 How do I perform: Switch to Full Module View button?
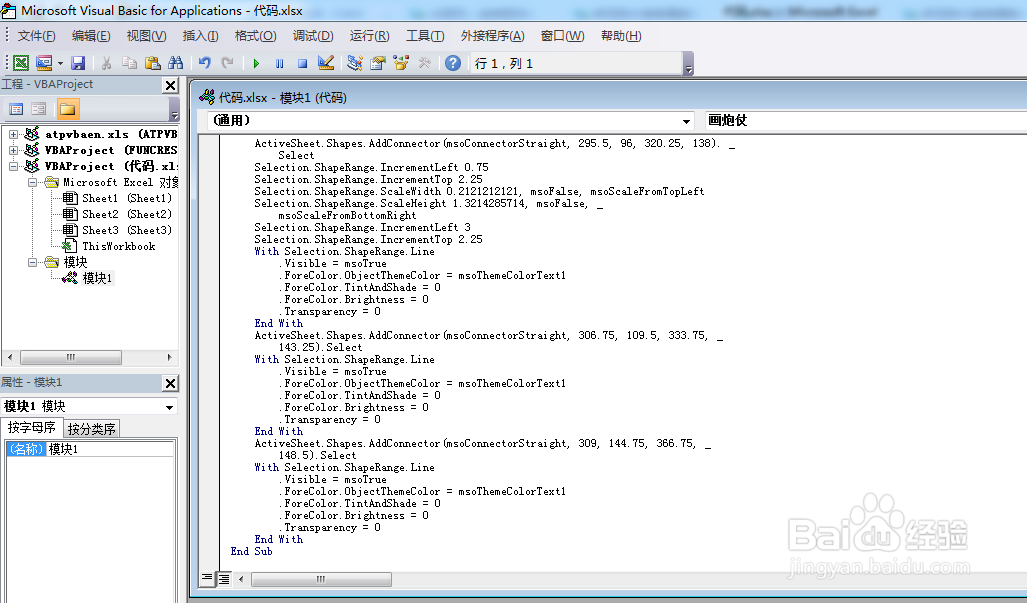pos(224,578)
